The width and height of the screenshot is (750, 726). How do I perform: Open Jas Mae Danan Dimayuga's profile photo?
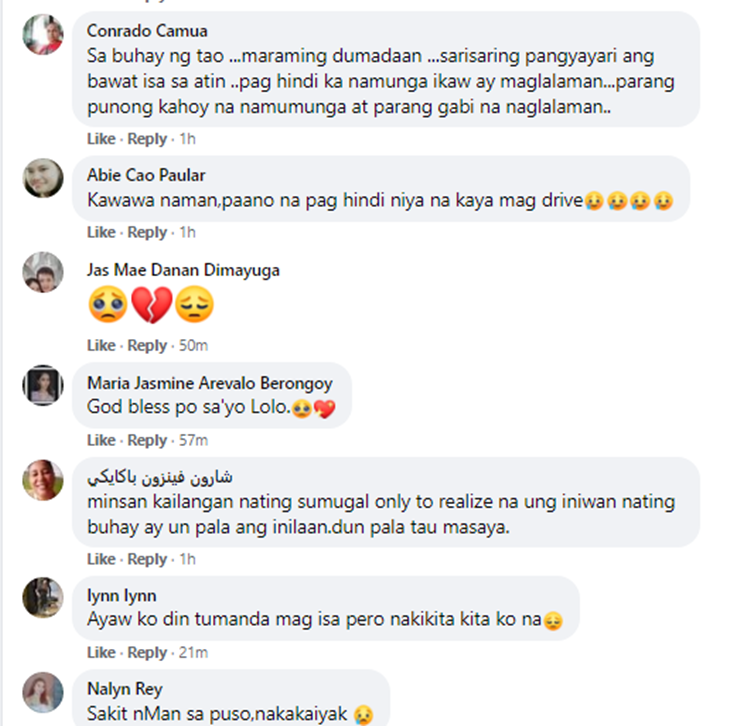43,272
